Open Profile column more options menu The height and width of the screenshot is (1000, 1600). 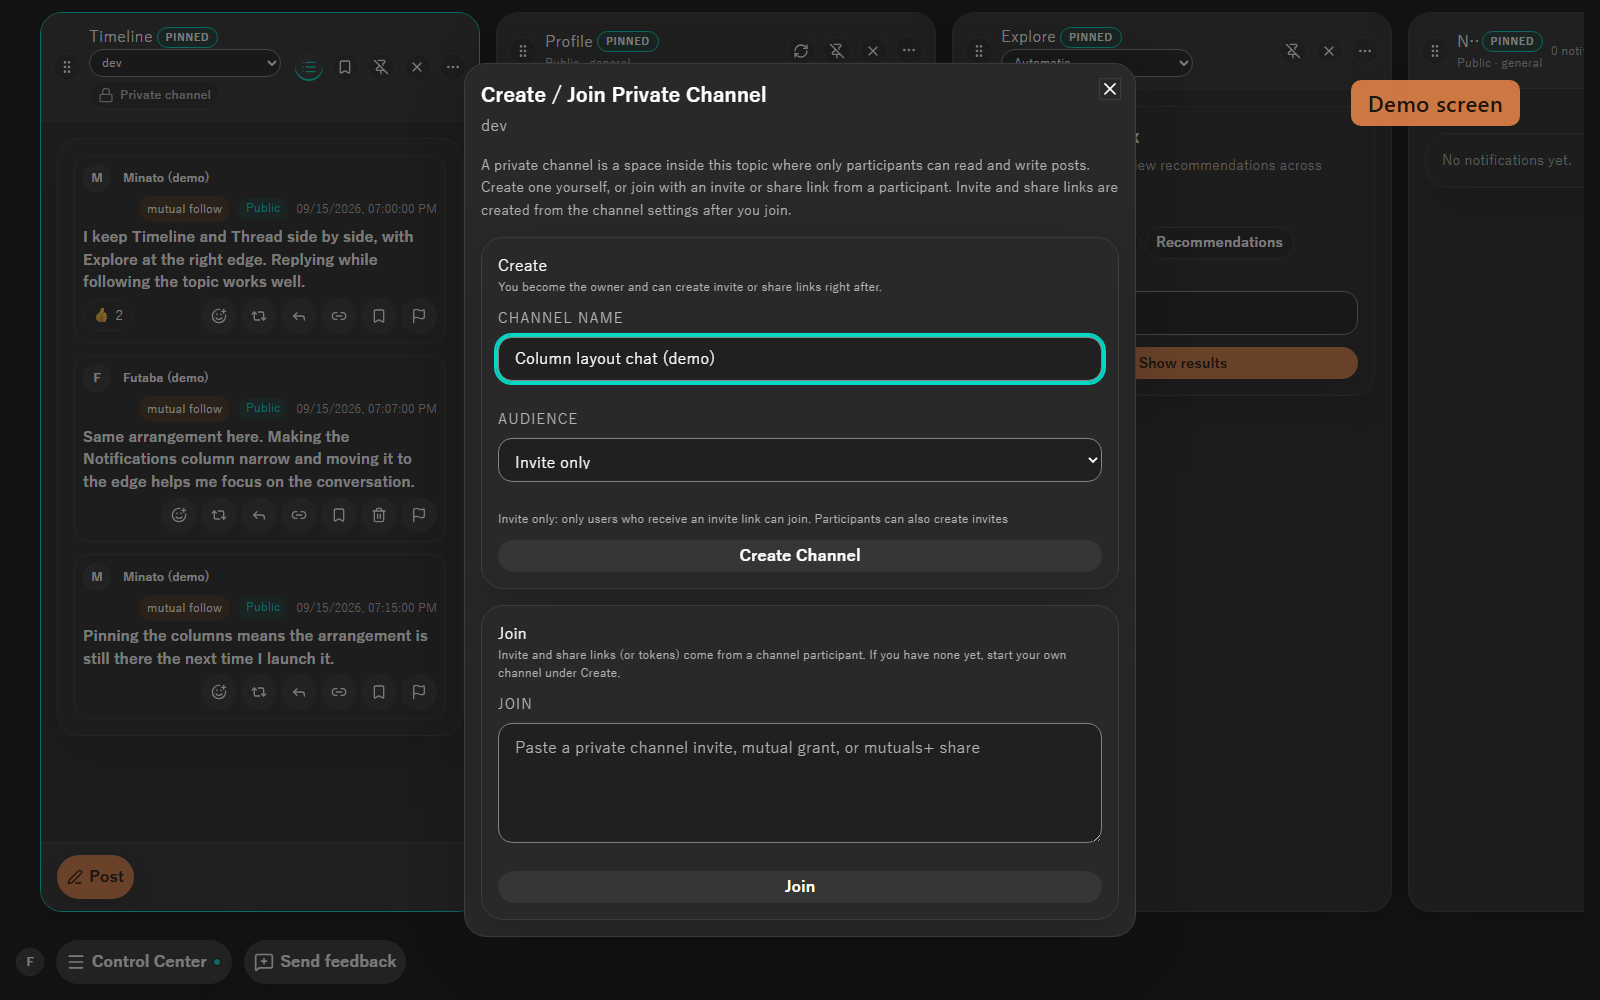coord(909,51)
